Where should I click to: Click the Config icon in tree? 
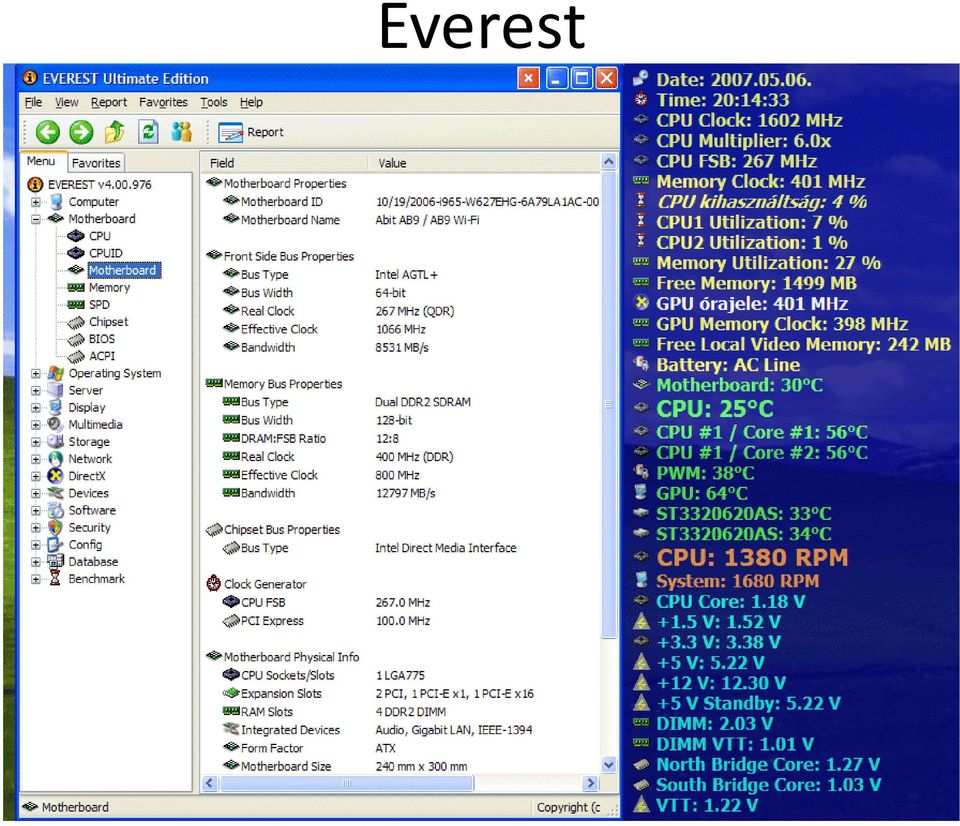[56, 544]
